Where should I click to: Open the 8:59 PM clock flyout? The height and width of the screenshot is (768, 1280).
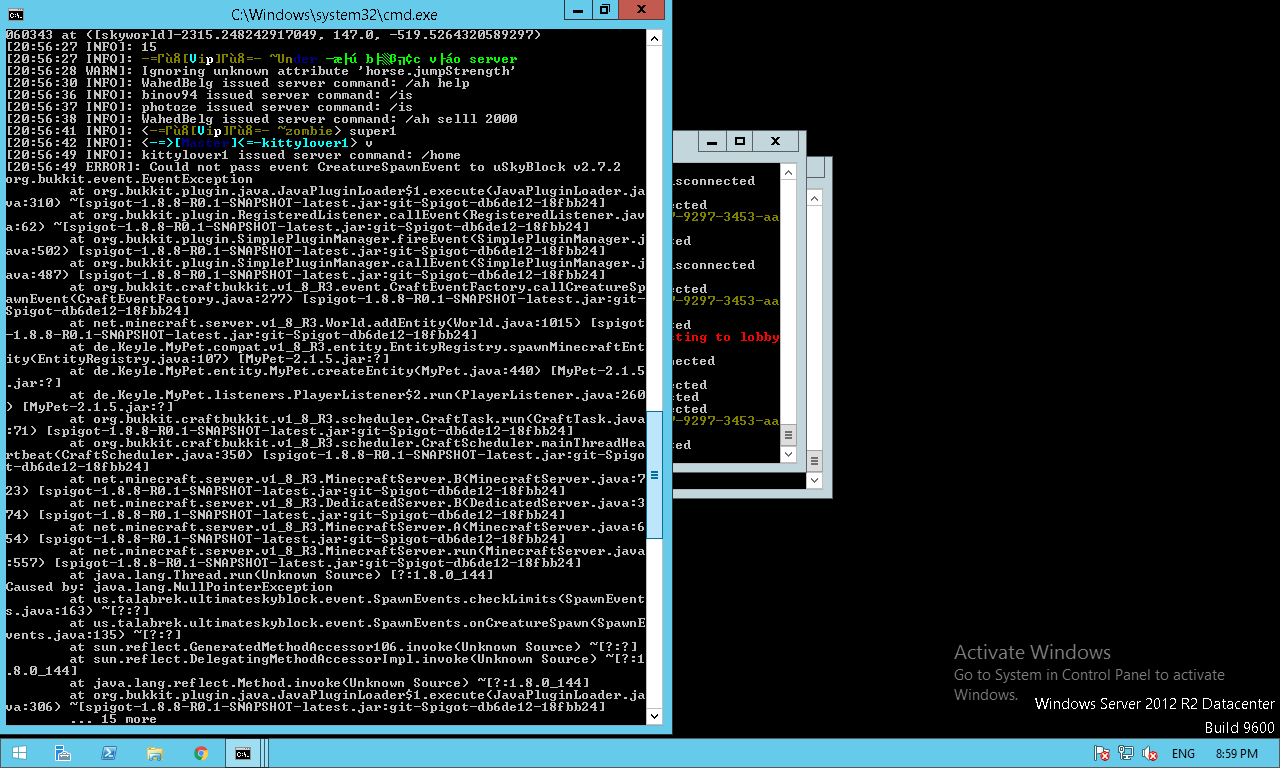1235,753
